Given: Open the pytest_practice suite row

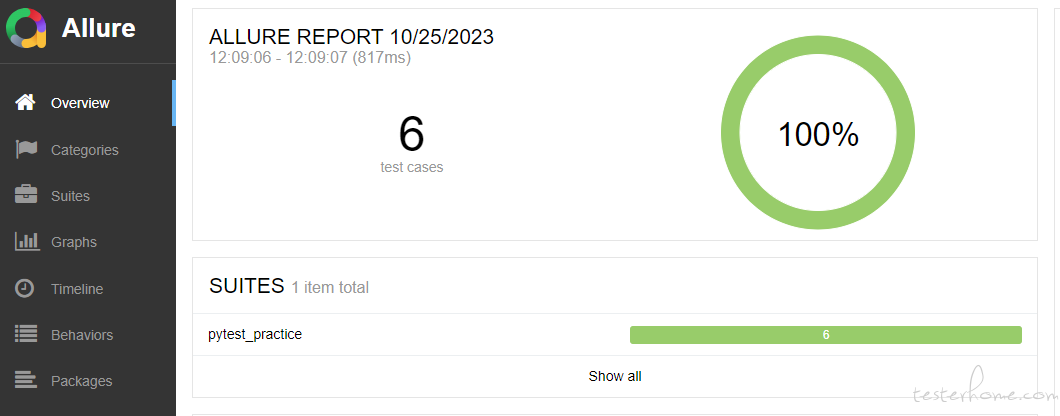Looking at the screenshot, I should (615, 335).
